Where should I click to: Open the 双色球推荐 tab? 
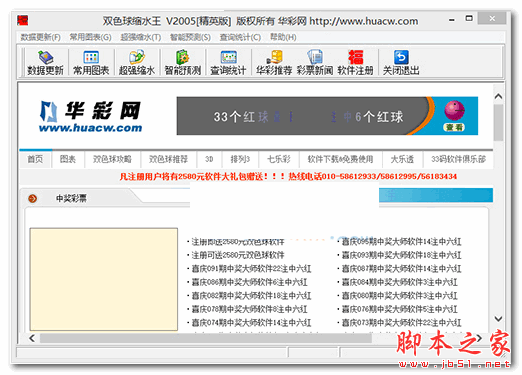coord(168,159)
